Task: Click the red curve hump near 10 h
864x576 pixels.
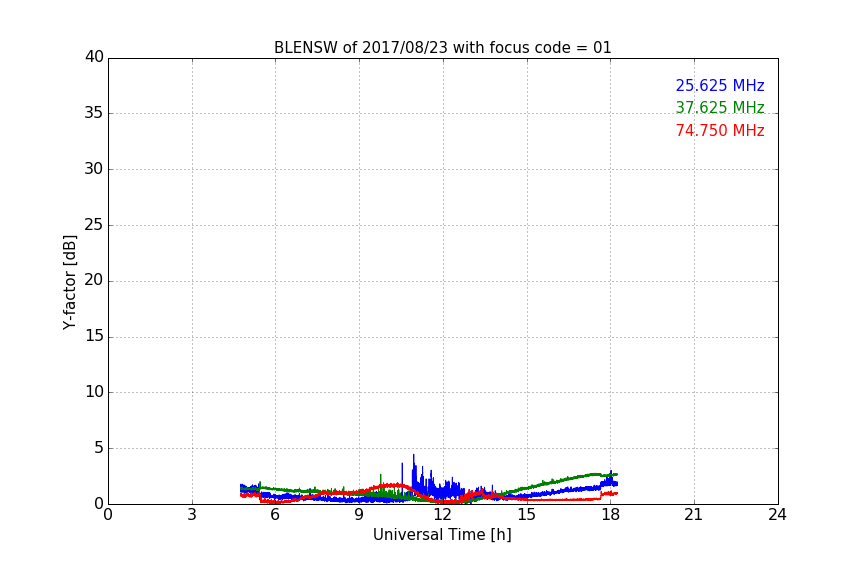Action: (x=391, y=486)
